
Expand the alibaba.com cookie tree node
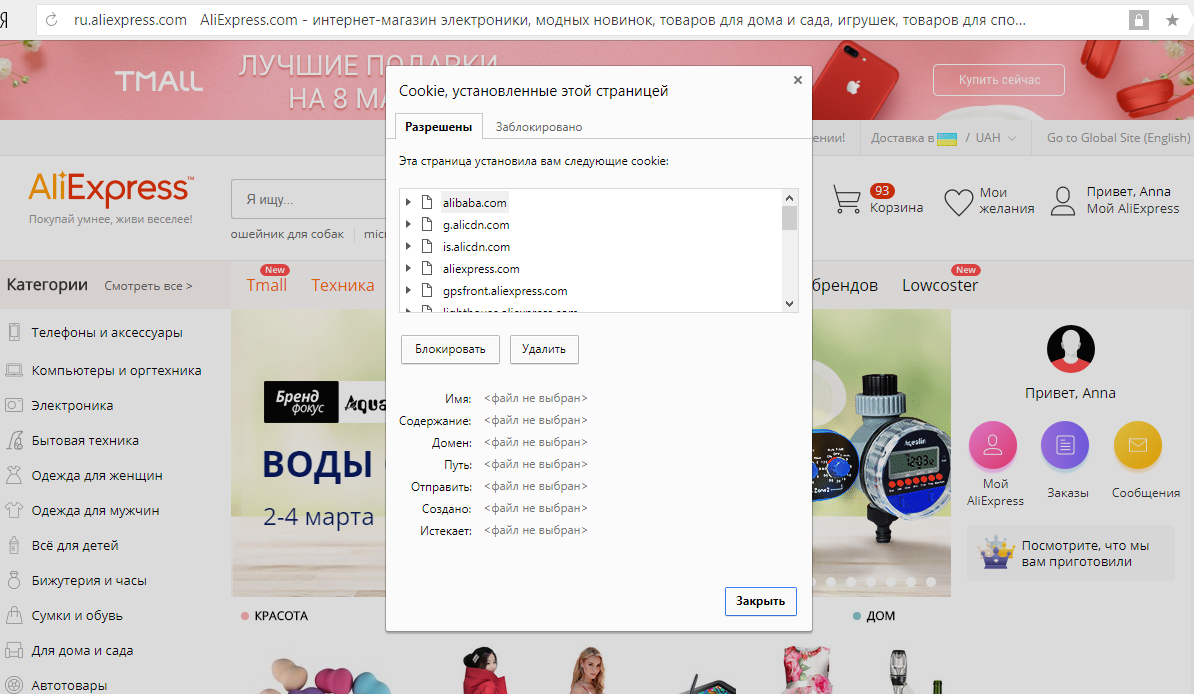pos(408,202)
